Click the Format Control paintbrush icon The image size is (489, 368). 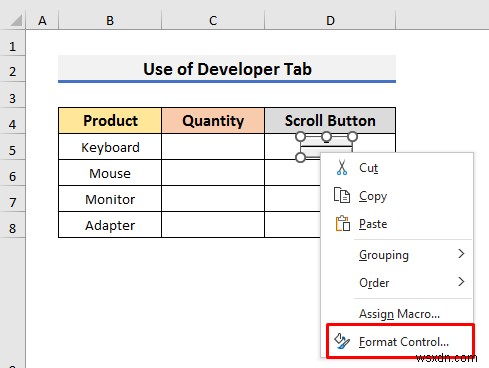pos(342,341)
